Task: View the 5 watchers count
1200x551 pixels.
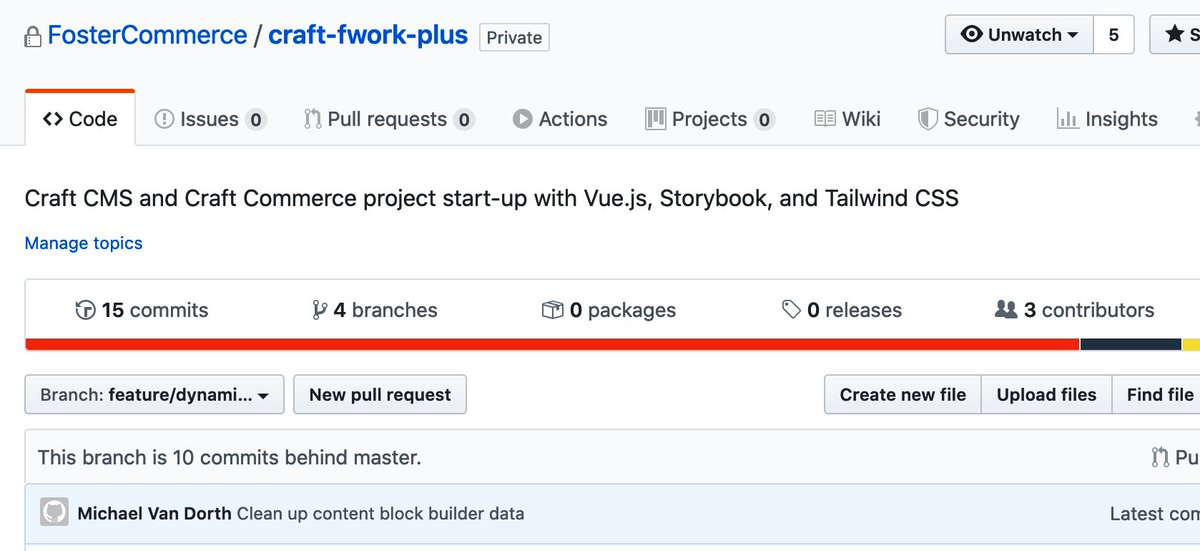Action: click(x=1114, y=34)
